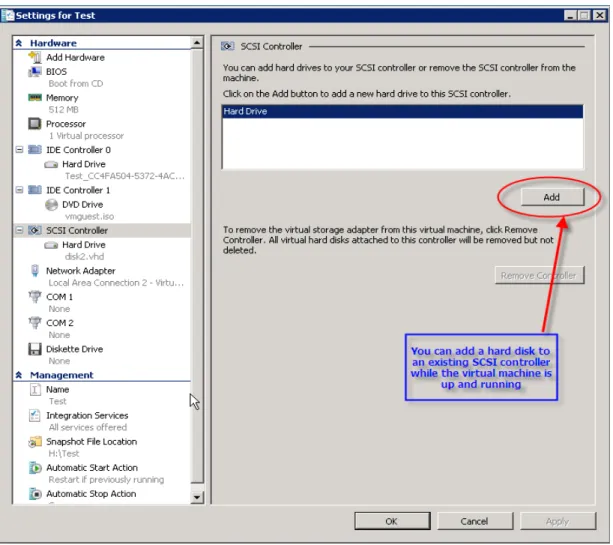This screenshot has height=545, width=613.
Task: Click the Integration Services icon
Action: [x=35, y=415]
